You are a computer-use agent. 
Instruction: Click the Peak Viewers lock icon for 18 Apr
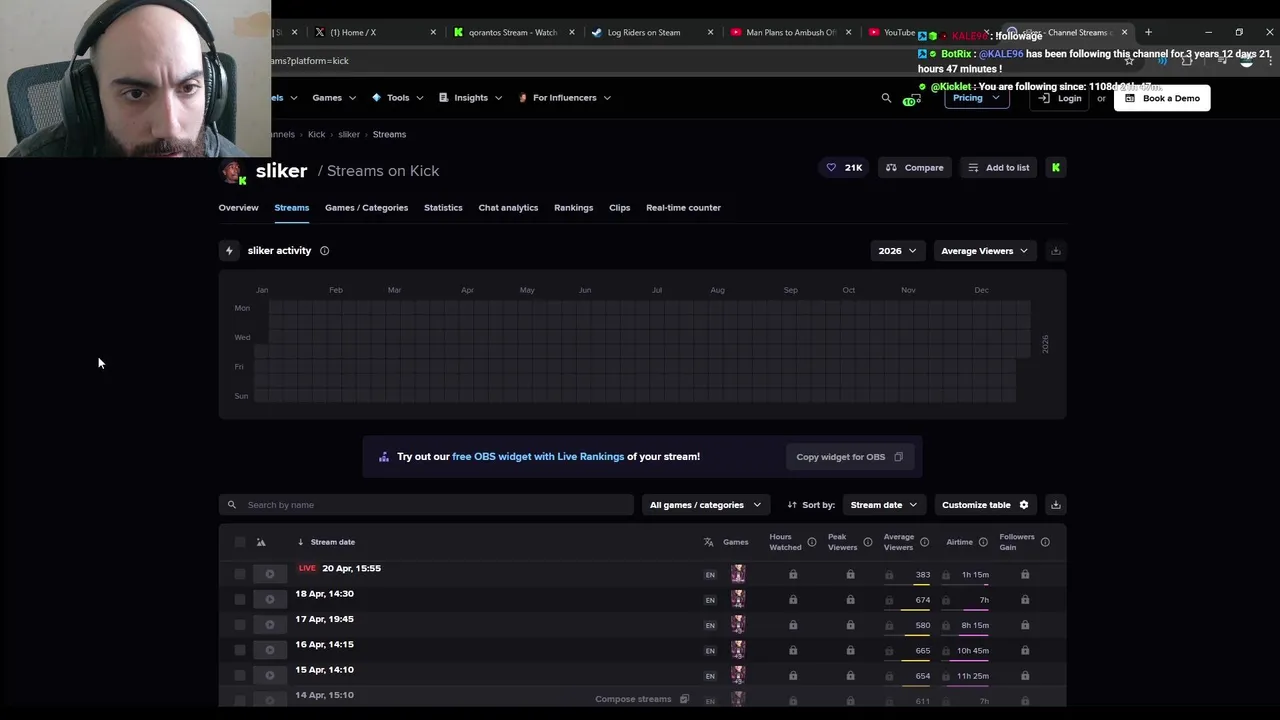(x=850, y=600)
